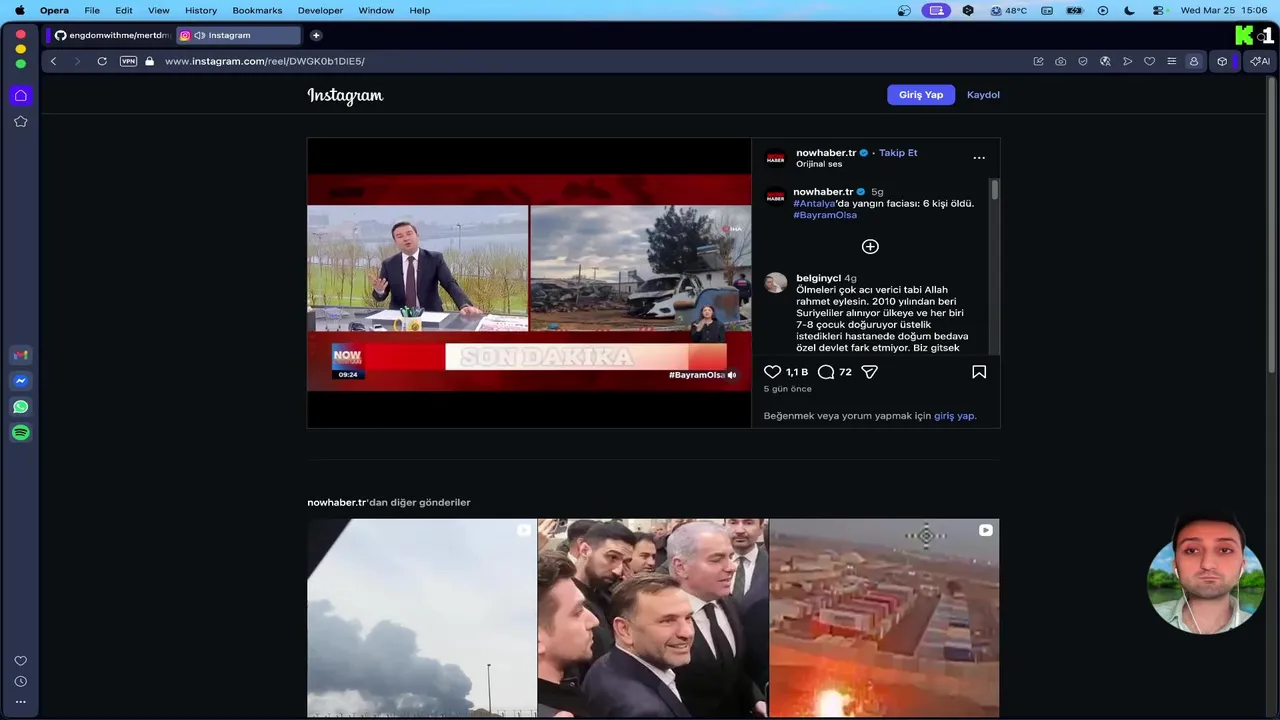Open the three-dot more options menu on post
Screen dimensions: 1280x720
point(979,158)
